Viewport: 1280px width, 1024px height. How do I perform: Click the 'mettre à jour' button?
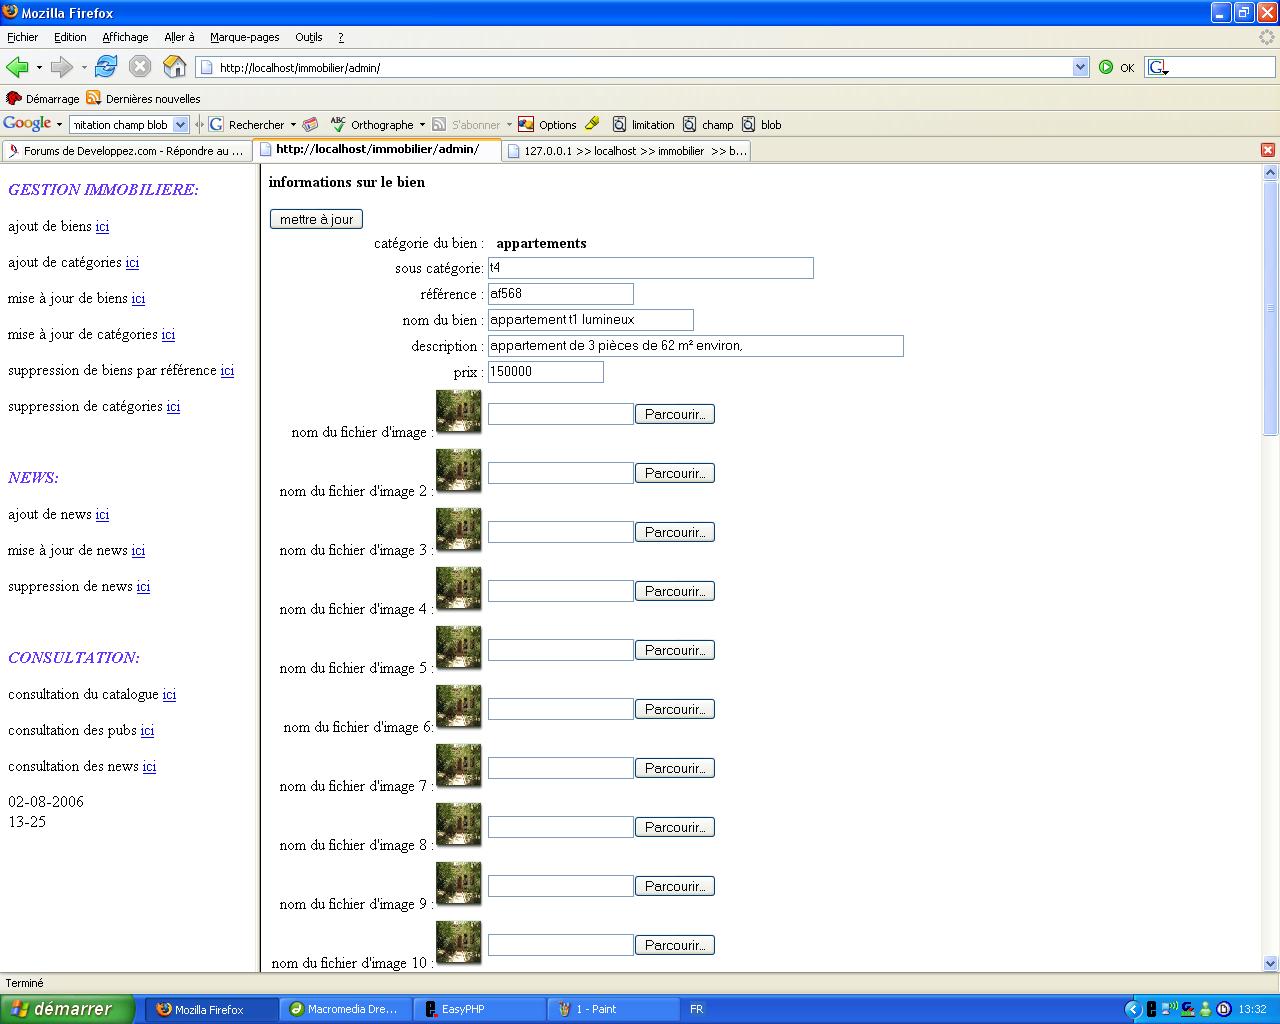click(316, 219)
